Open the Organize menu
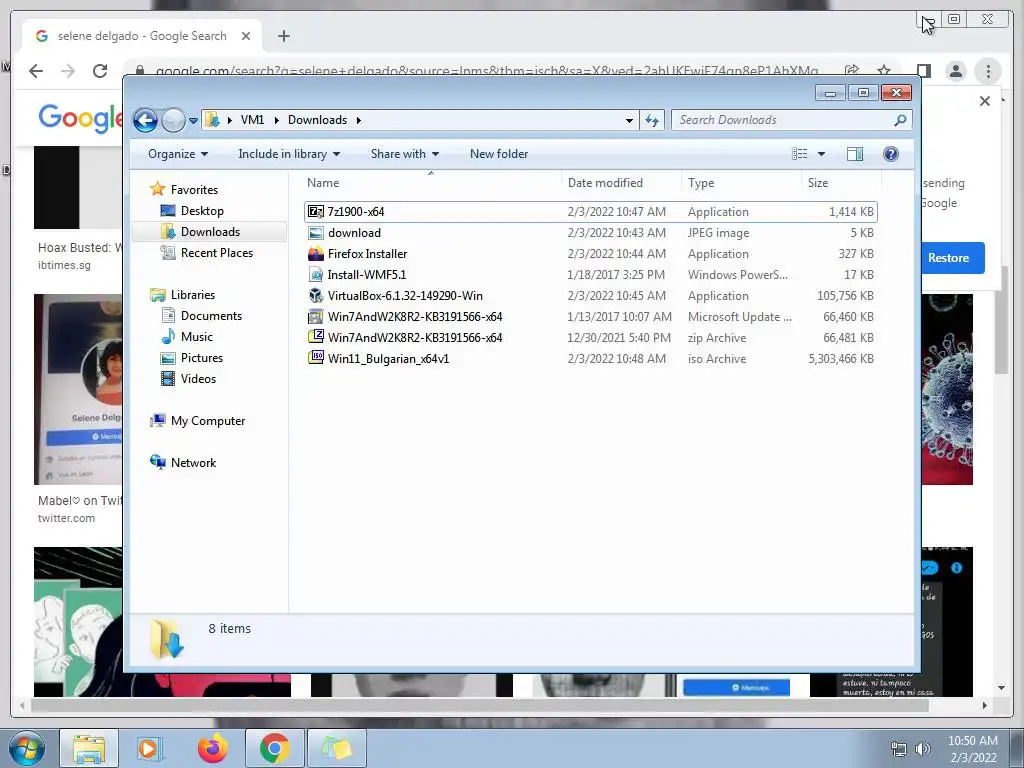This screenshot has width=1024, height=768. point(178,154)
